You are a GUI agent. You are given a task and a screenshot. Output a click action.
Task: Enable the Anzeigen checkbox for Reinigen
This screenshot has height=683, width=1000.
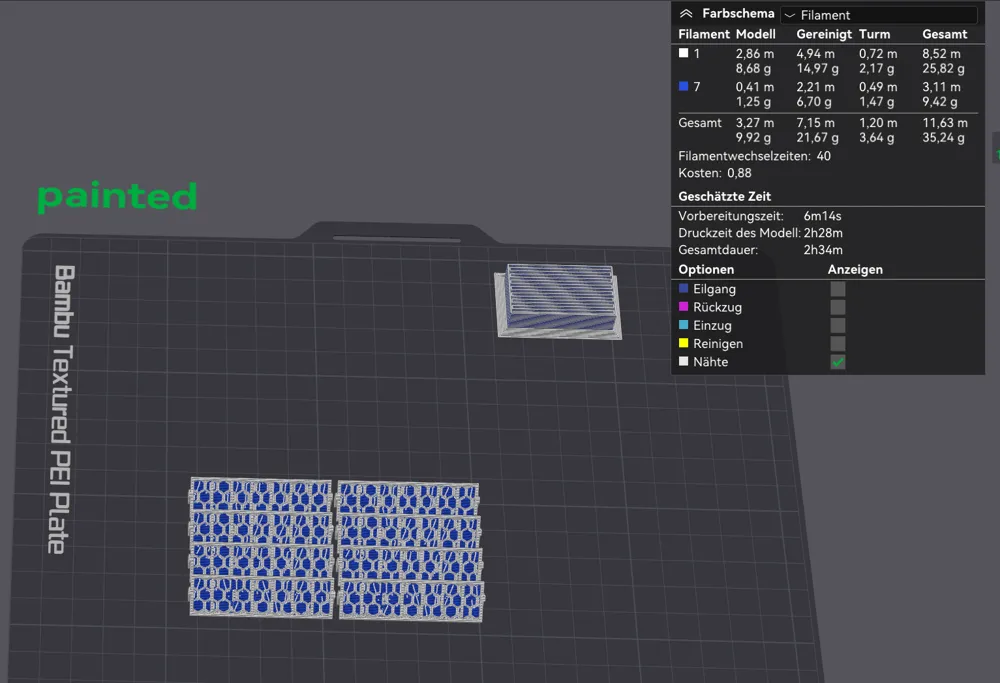tap(837, 343)
